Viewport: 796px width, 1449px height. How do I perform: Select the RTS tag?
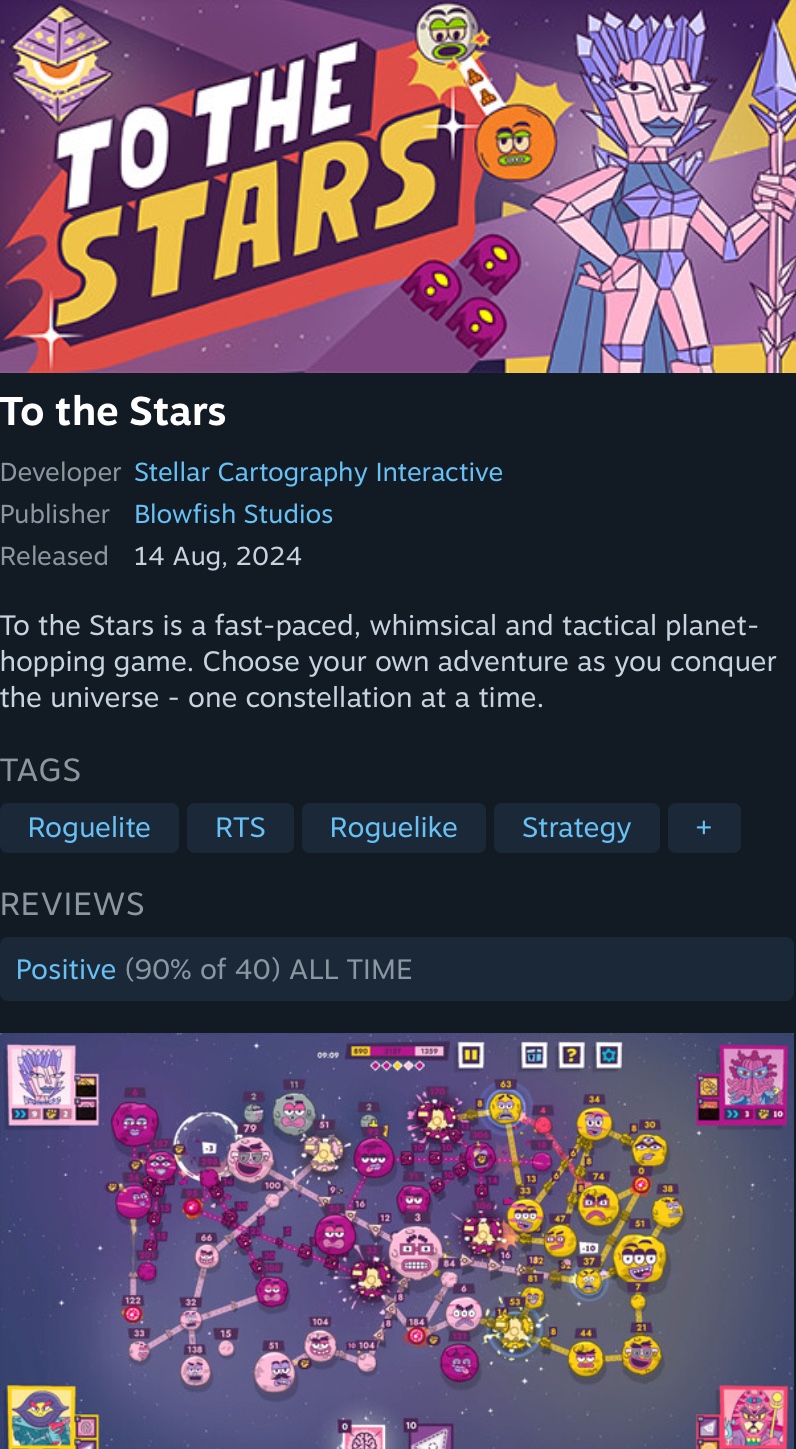pyautogui.click(x=240, y=828)
